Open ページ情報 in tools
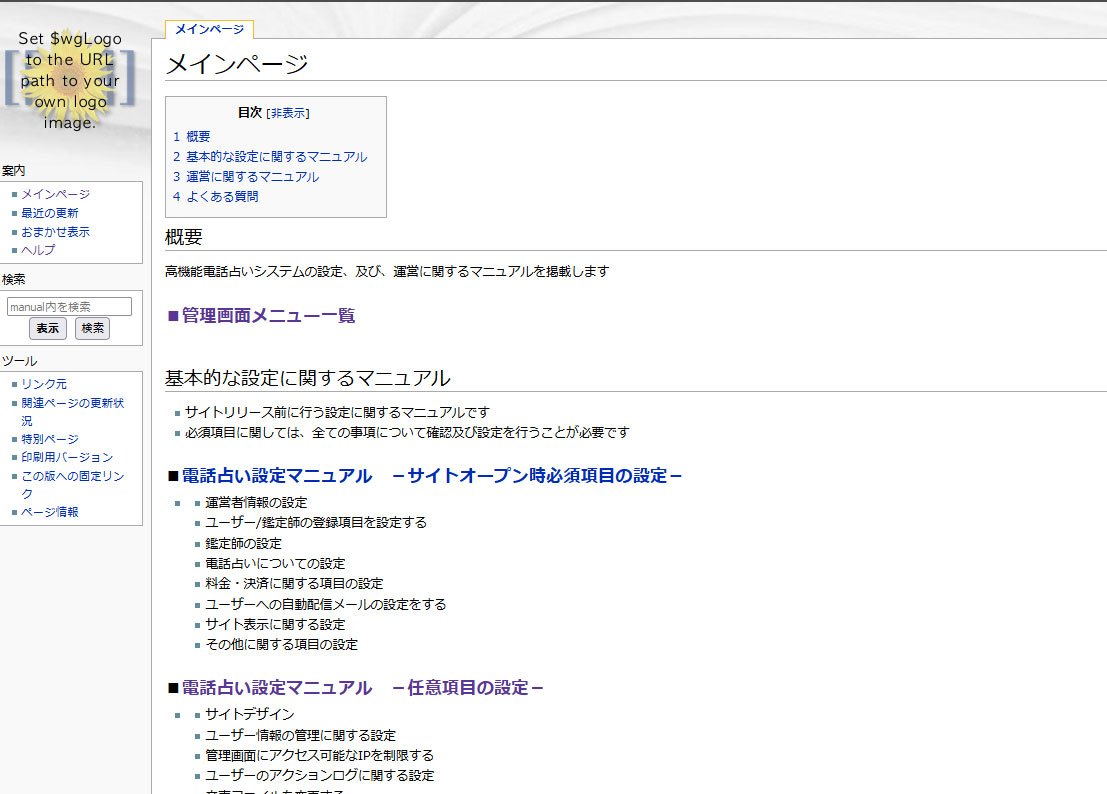Screen dimensions: 1107x794 [50, 512]
